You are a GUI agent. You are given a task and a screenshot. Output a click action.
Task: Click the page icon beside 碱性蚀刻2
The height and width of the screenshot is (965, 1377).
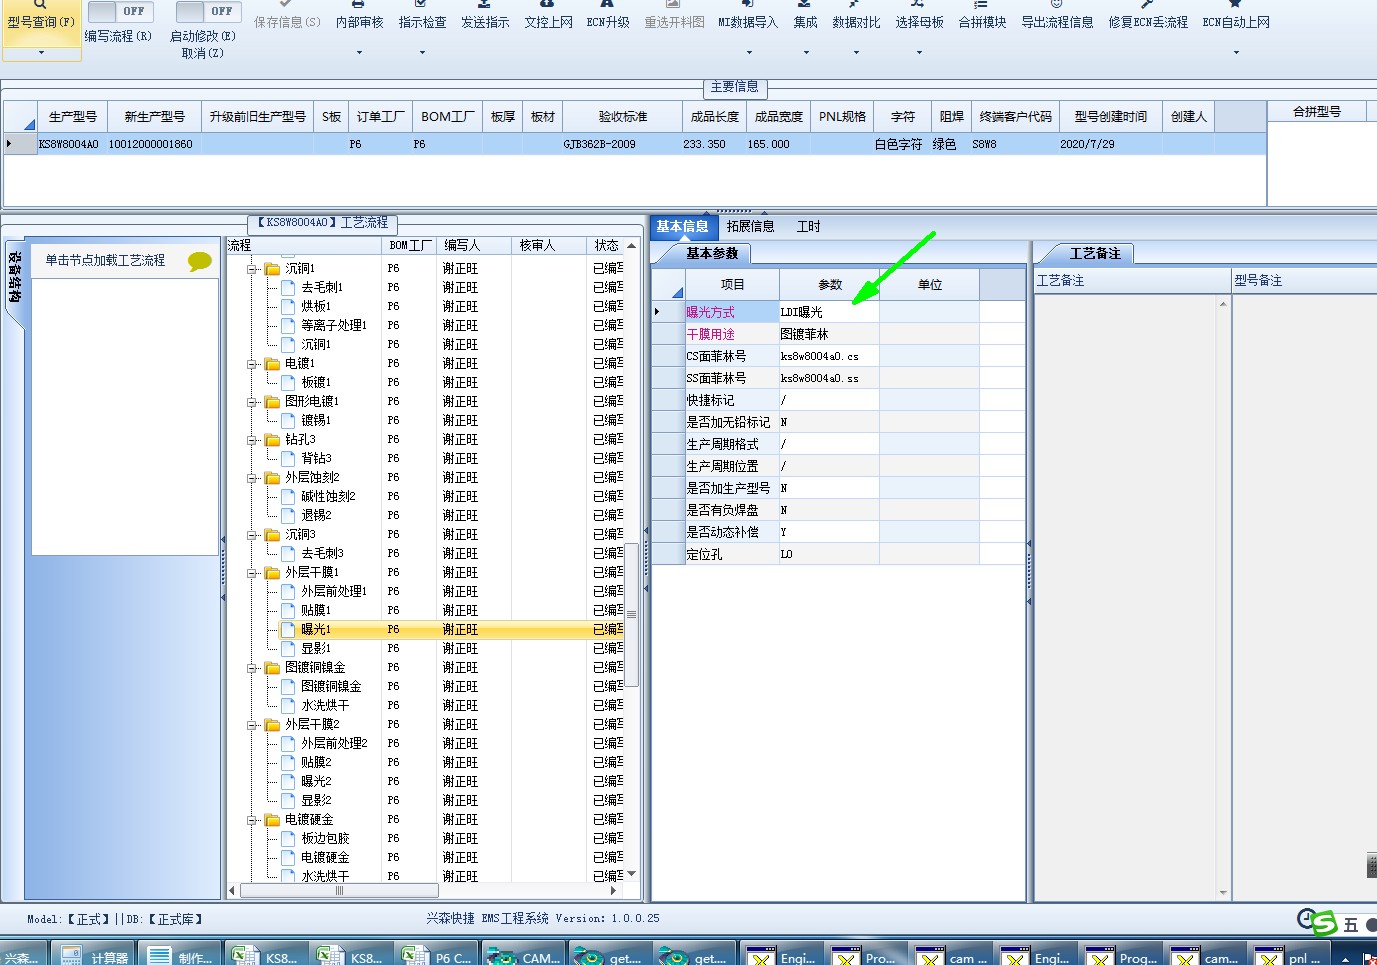[289, 497]
